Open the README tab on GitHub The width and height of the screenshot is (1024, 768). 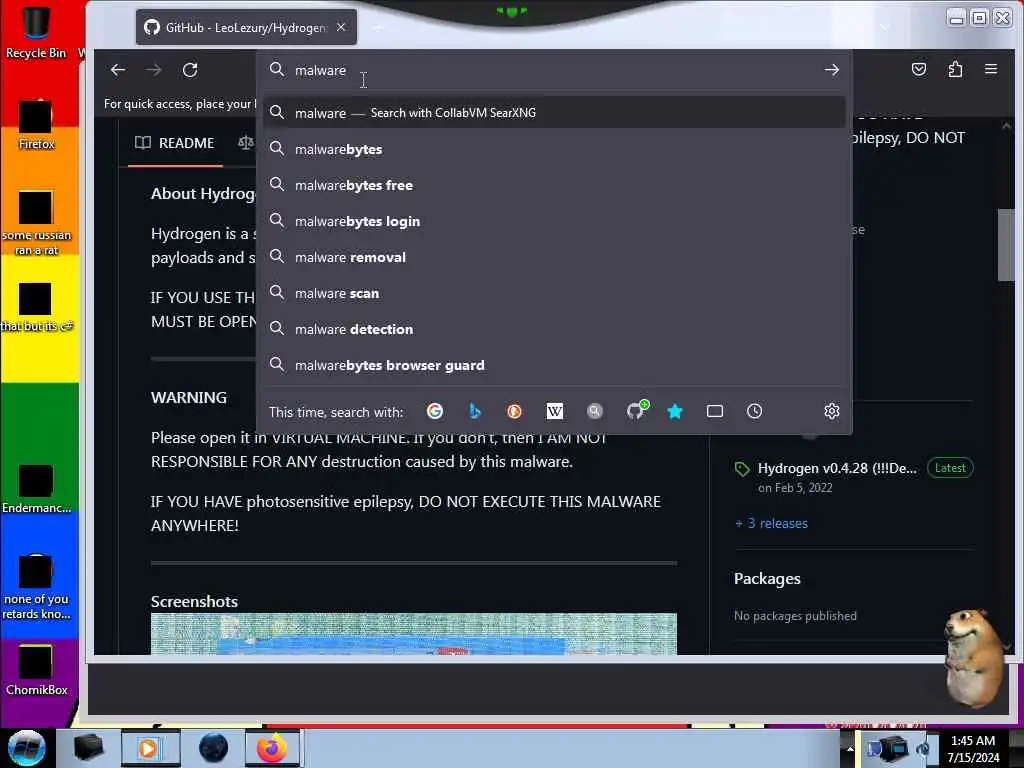click(x=175, y=143)
